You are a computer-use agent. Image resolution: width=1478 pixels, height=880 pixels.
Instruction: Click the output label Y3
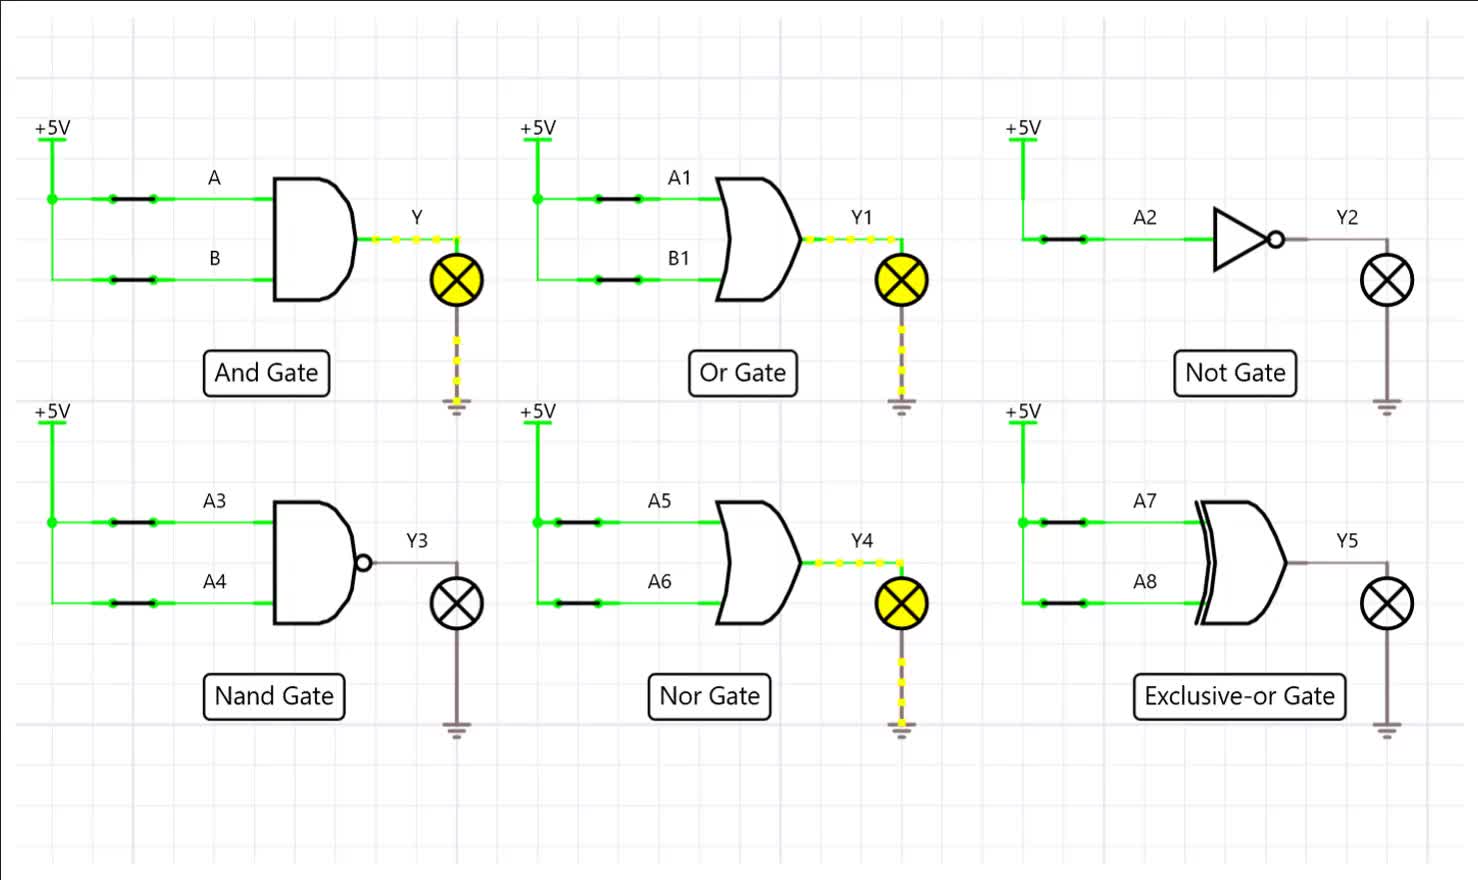coord(417,540)
